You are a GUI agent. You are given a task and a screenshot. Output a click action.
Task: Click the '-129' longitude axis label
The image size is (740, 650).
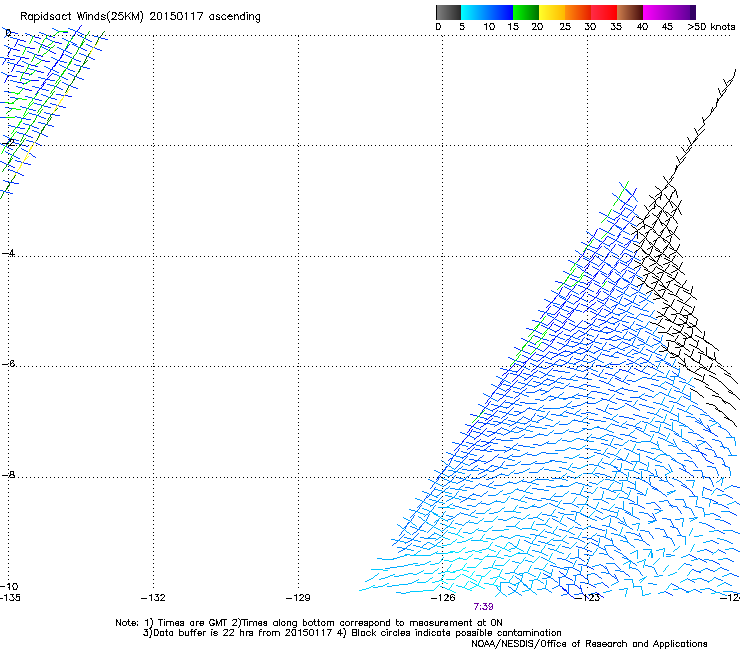[x=298, y=598]
